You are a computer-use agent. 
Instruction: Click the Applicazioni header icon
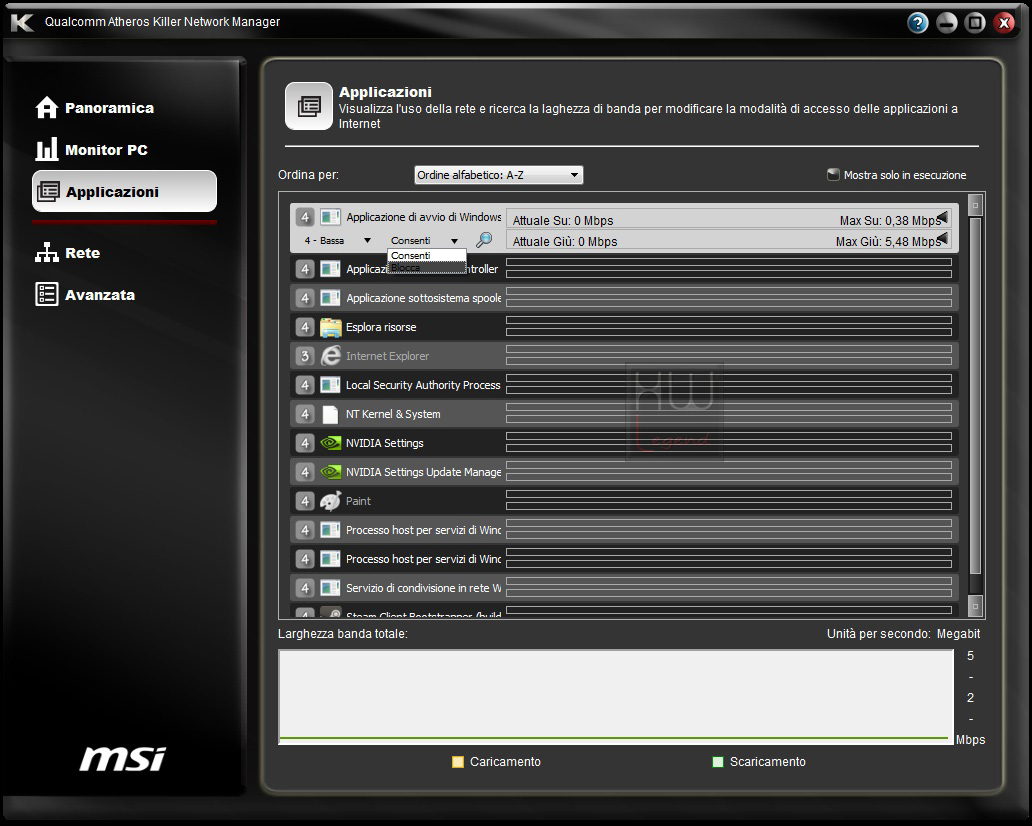coord(309,106)
